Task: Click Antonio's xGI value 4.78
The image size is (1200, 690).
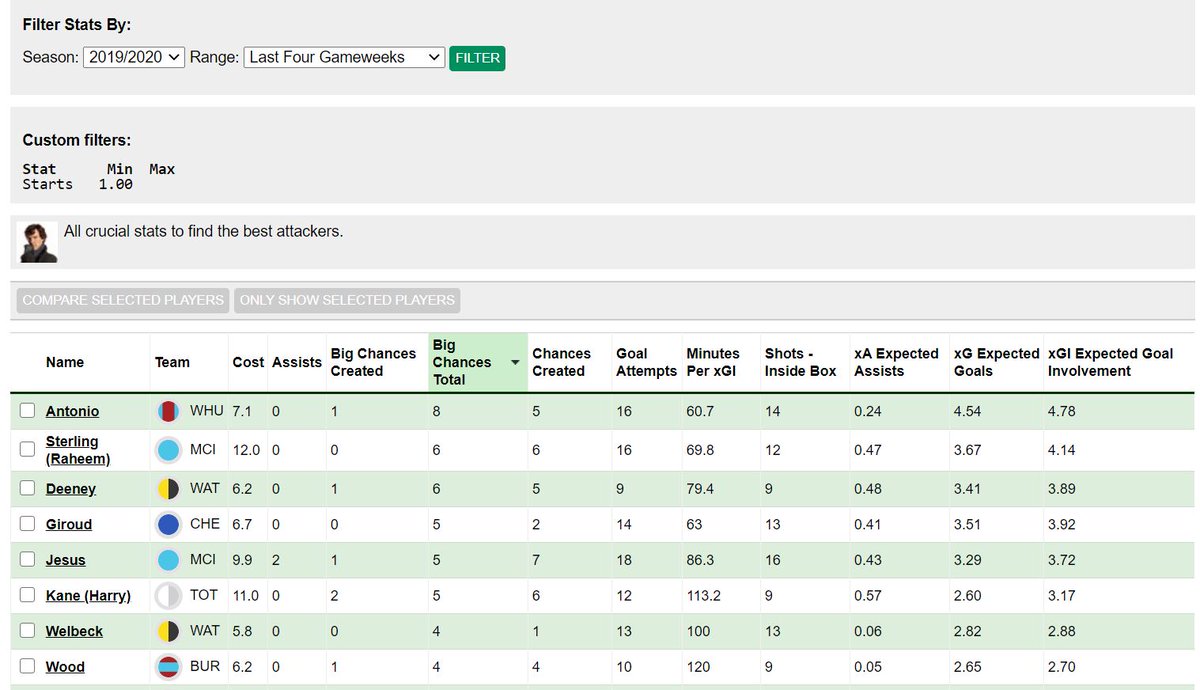Action: click(x=1062, y=411)
